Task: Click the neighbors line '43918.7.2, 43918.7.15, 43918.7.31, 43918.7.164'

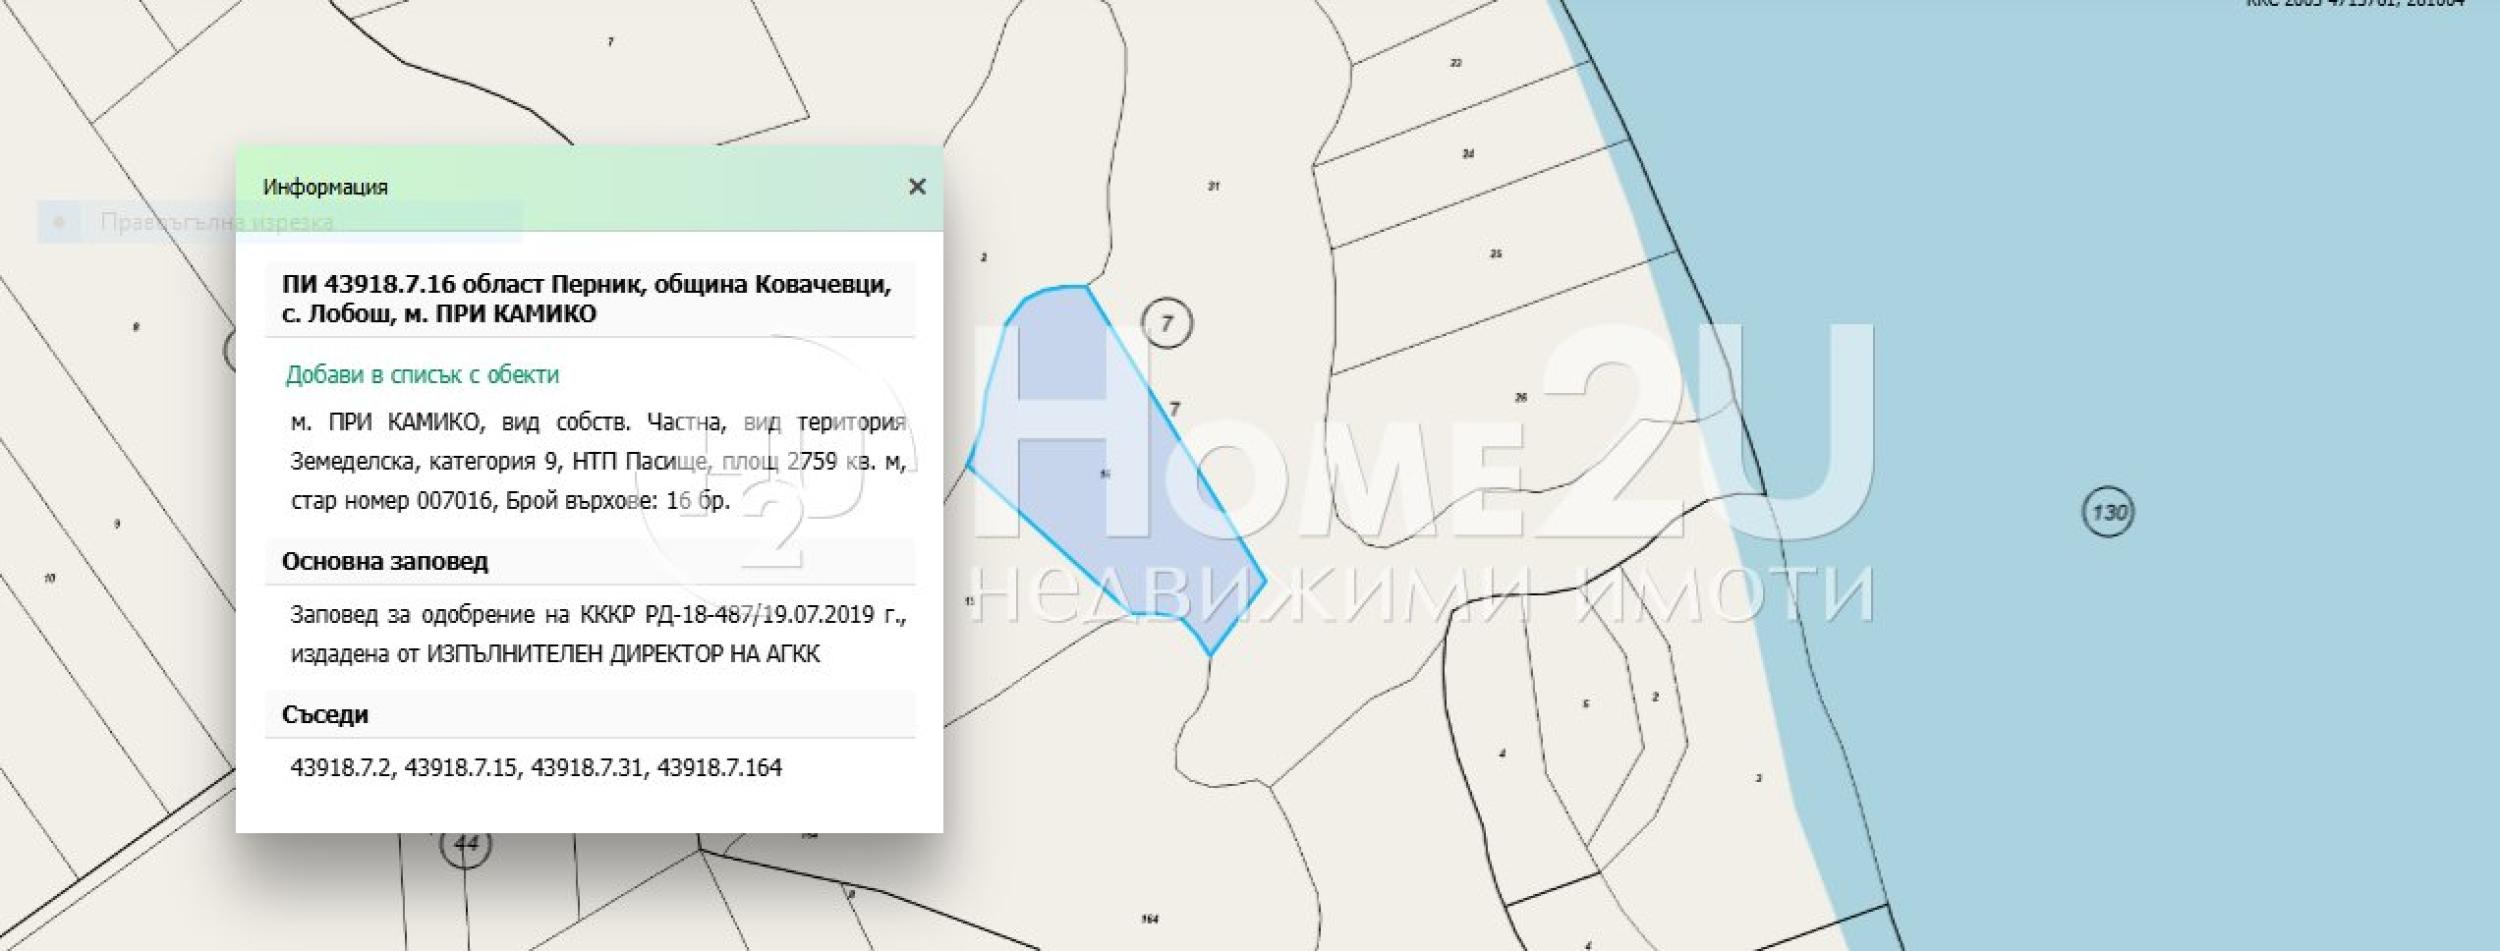Action: click(536, 768)
